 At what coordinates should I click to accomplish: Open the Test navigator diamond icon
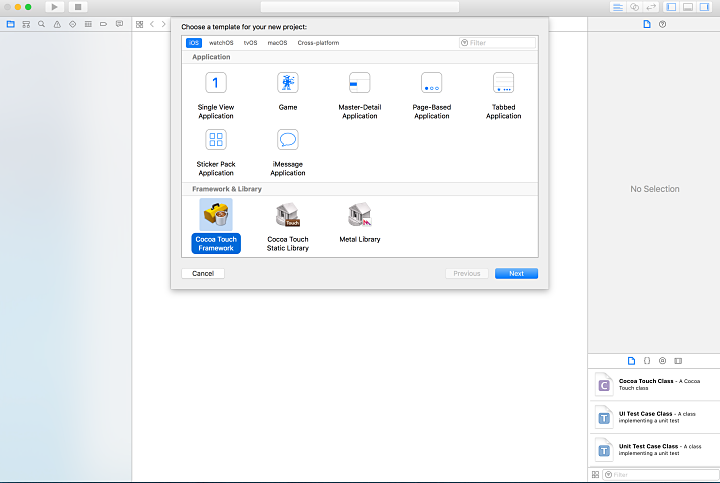73,24
